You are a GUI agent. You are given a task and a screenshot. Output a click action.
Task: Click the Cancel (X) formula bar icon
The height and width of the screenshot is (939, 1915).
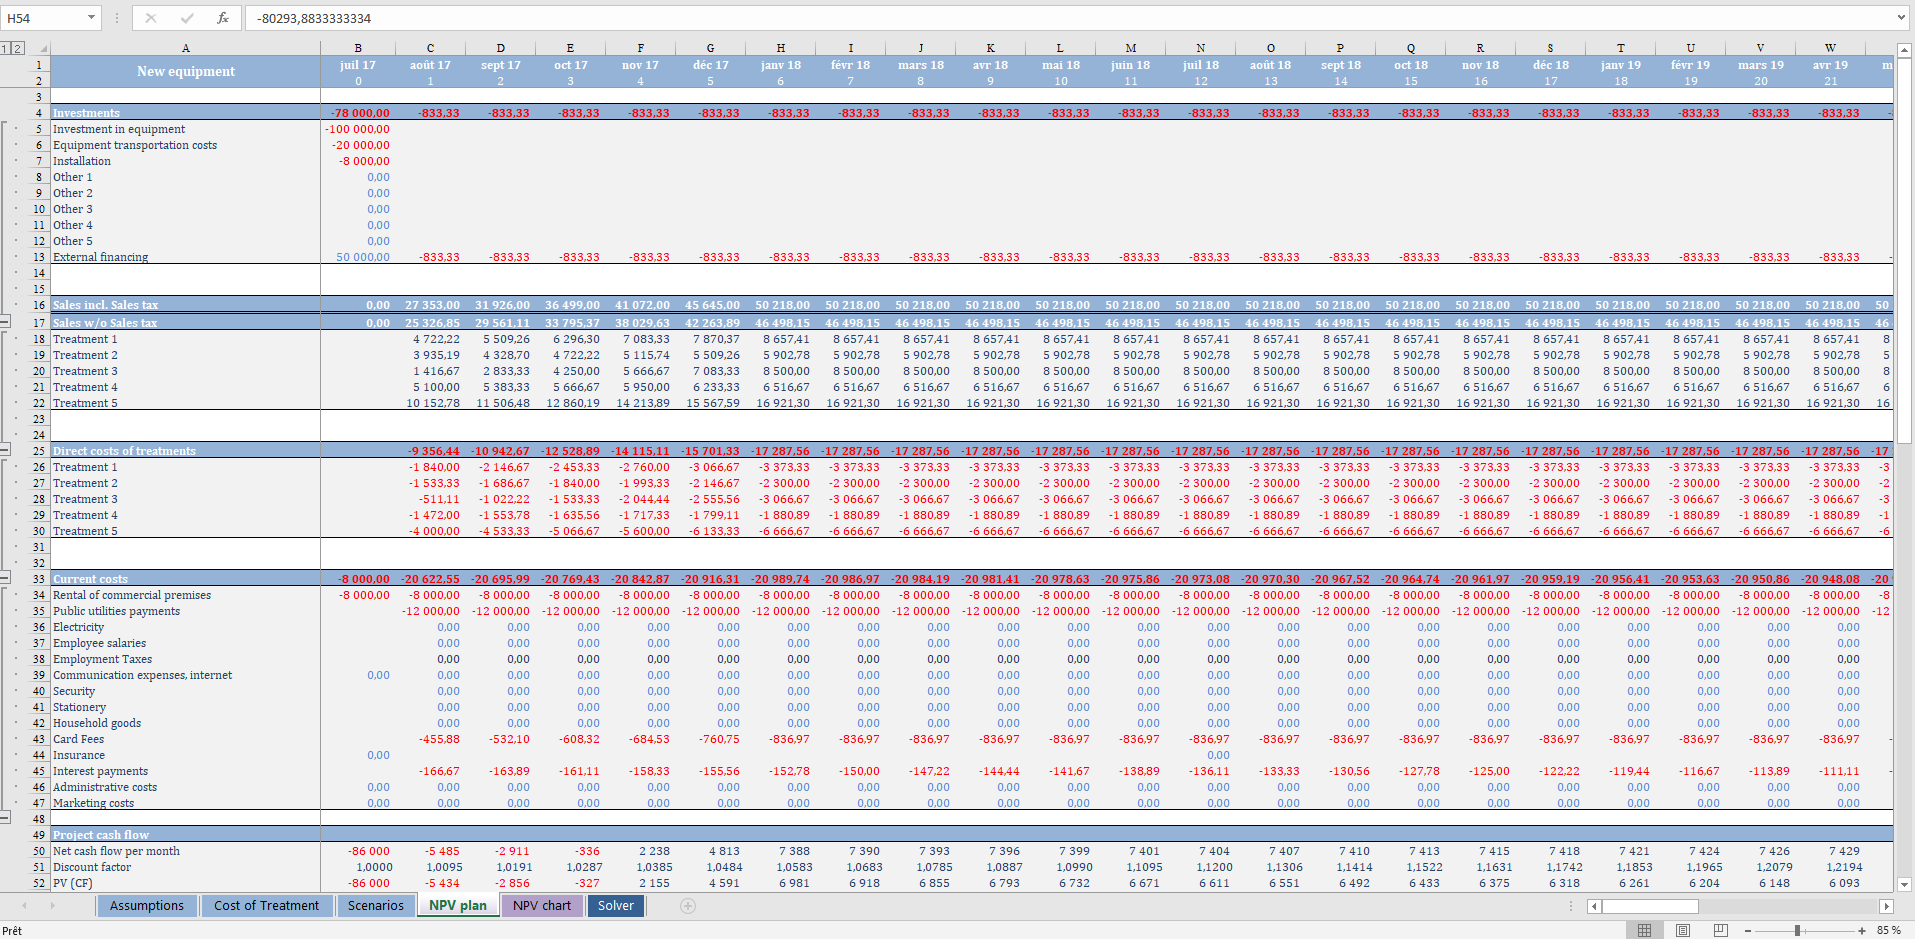click(151, 18)
